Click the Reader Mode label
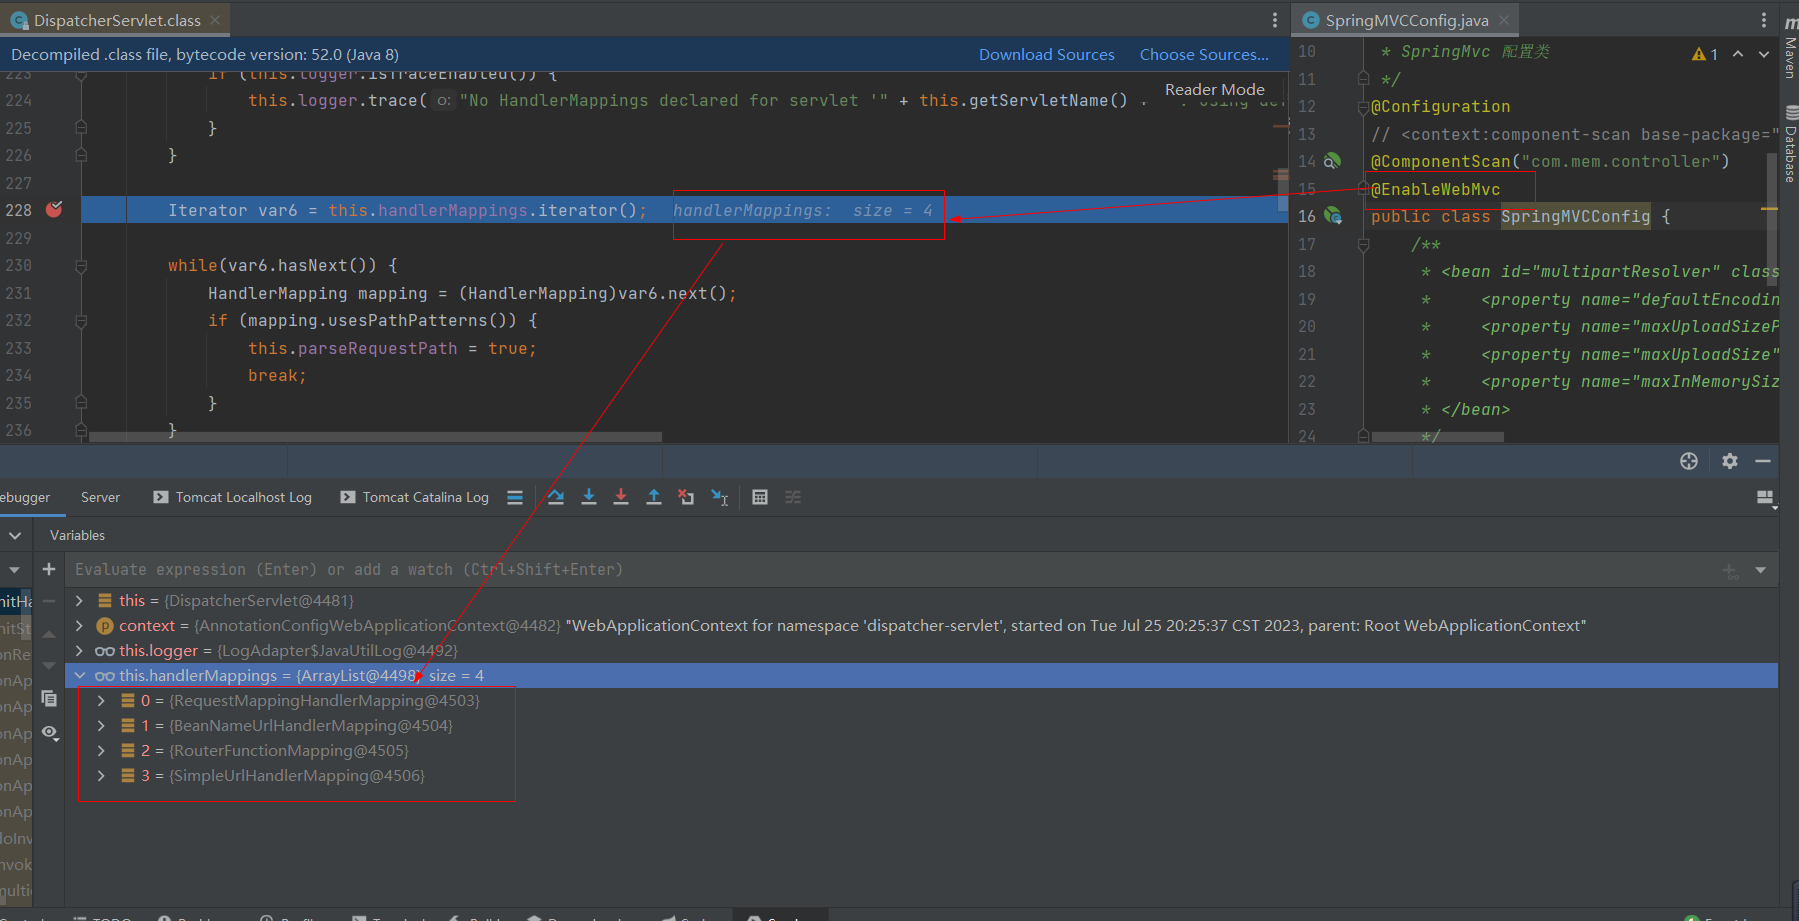The height and width of the screenshot is (921, 1799). click(x=1214, y=89)
